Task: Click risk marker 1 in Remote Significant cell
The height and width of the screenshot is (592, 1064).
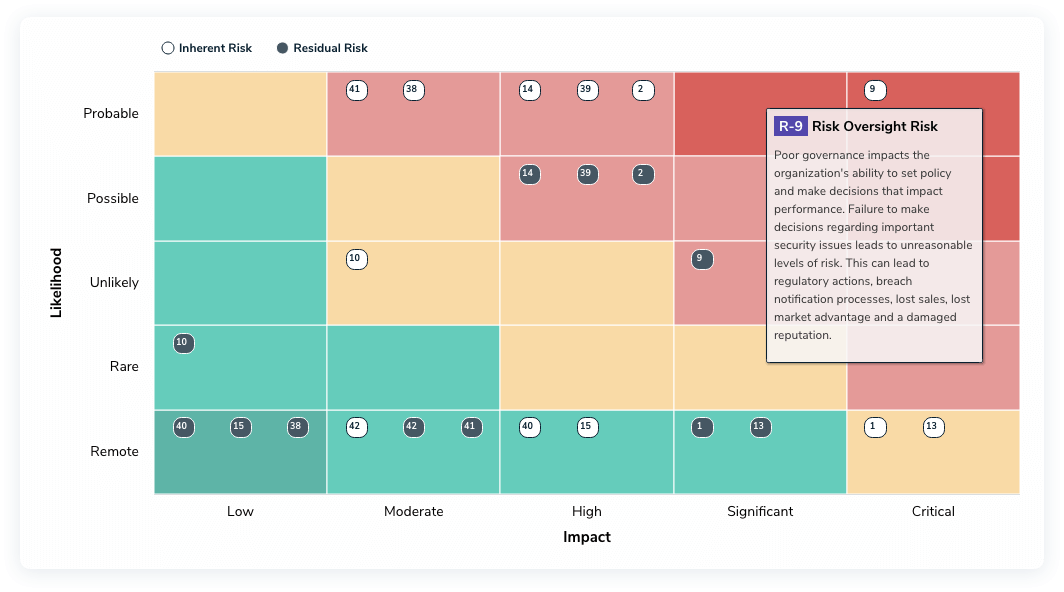Action: tap(701, 427)
